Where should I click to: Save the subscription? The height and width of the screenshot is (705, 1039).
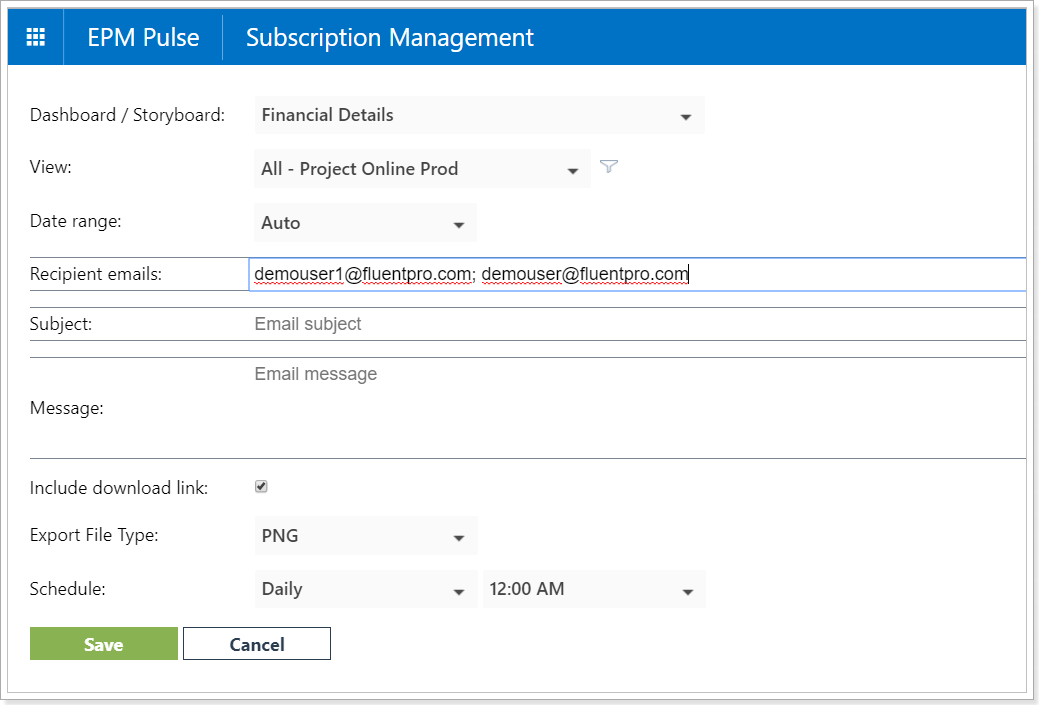(x=104, y=644)
